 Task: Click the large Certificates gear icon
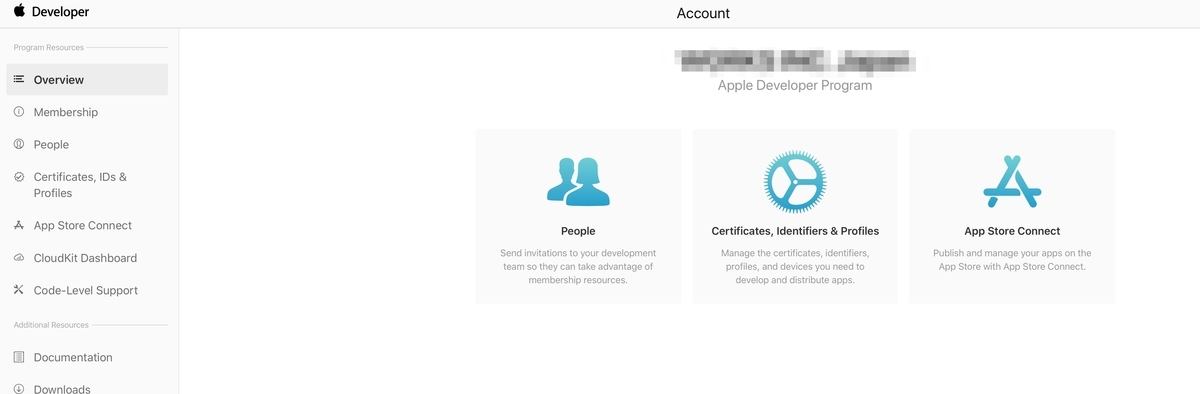point(795,182)
